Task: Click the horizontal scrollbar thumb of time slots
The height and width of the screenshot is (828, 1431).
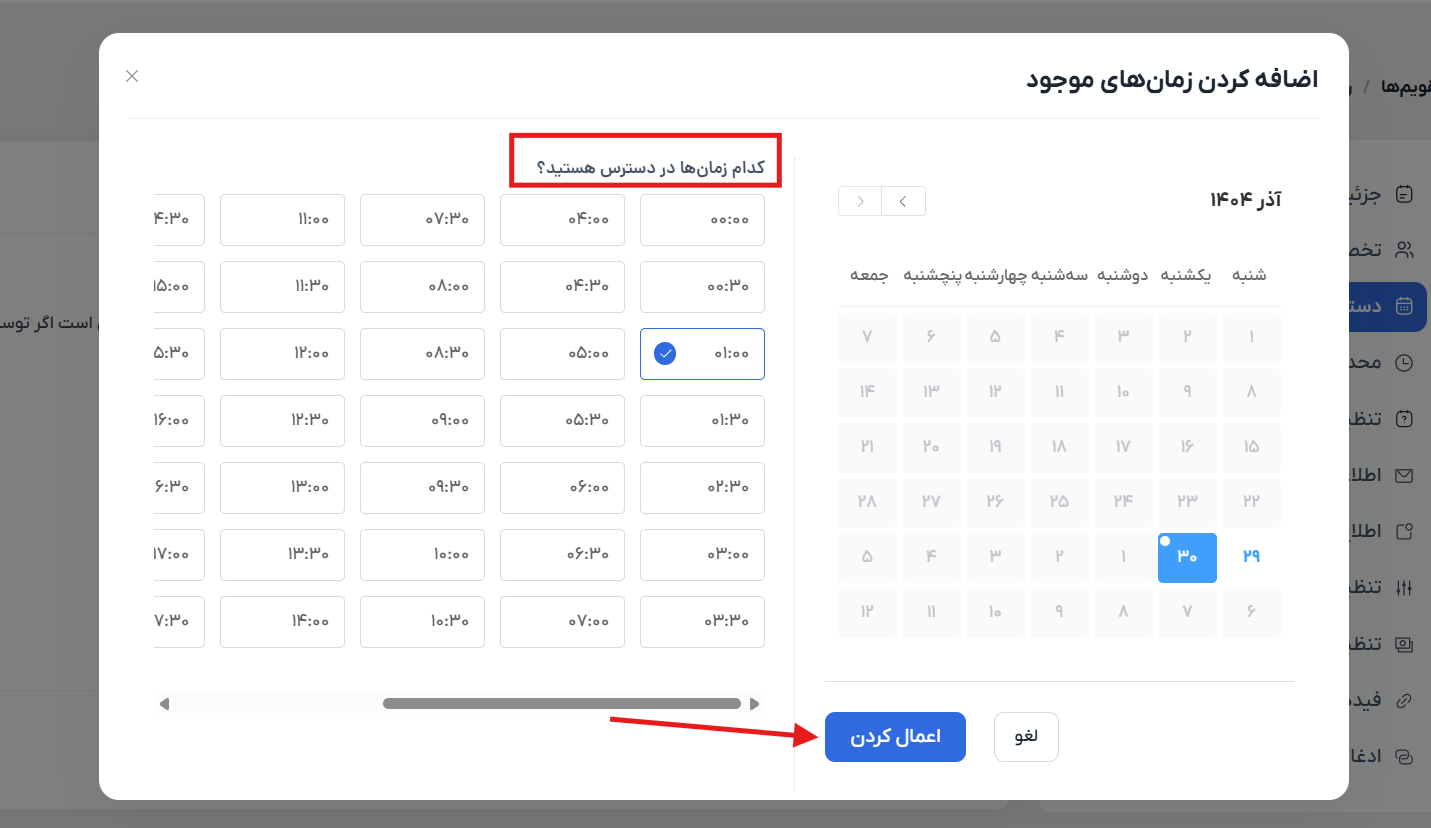Action: (x=561, y=704)
